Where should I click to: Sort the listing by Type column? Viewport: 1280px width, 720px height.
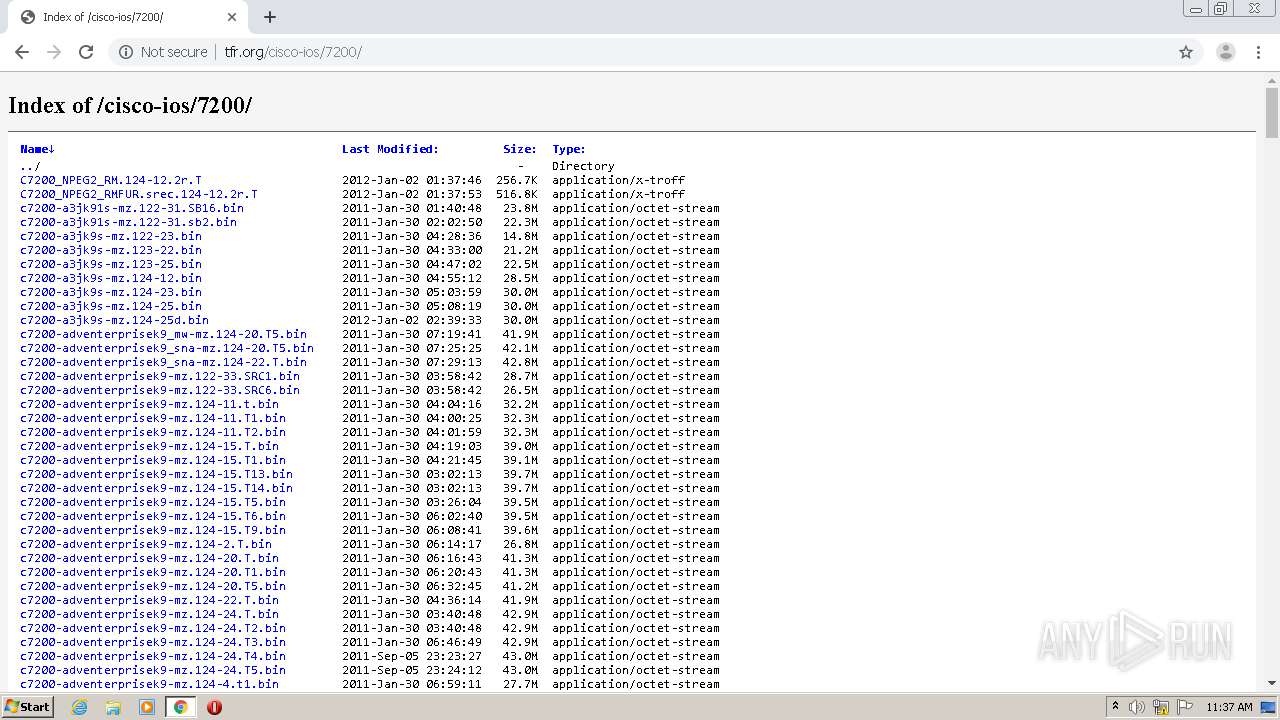coord(569,149)
